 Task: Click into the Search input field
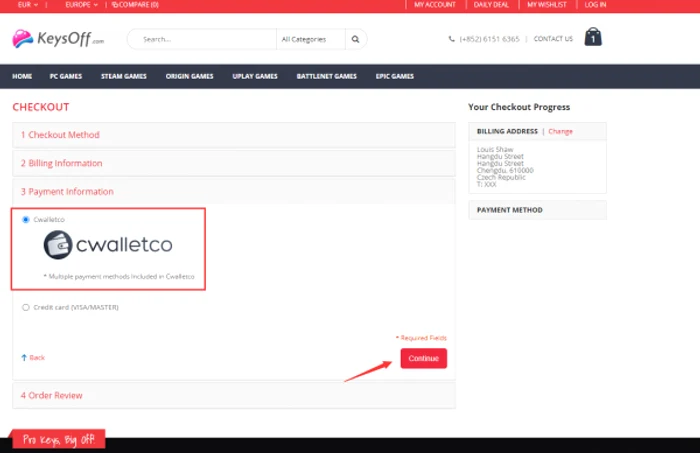(202, 39)
